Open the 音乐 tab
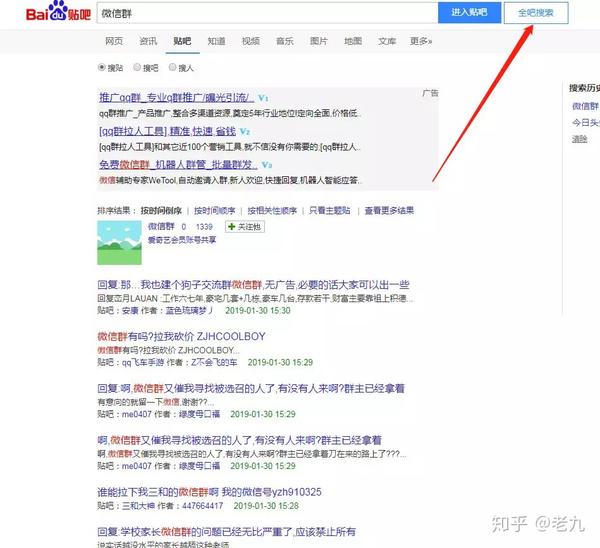The image size is (600, 548). point(285,41)
